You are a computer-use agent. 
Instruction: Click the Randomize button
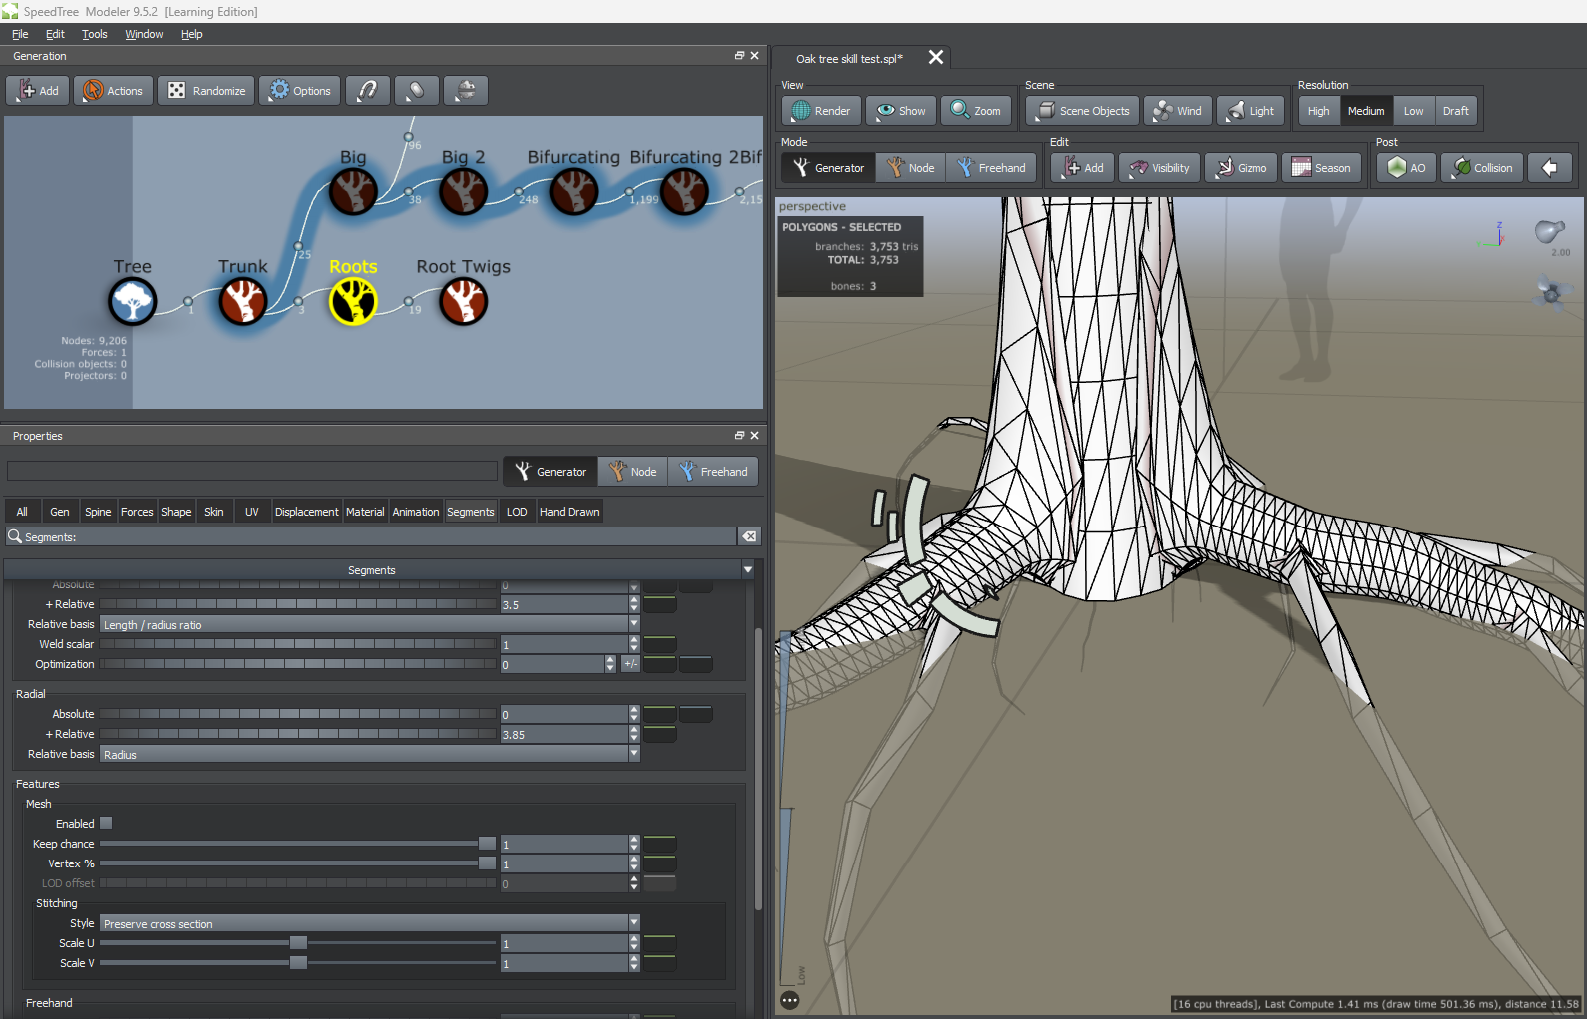coord(206,91)
